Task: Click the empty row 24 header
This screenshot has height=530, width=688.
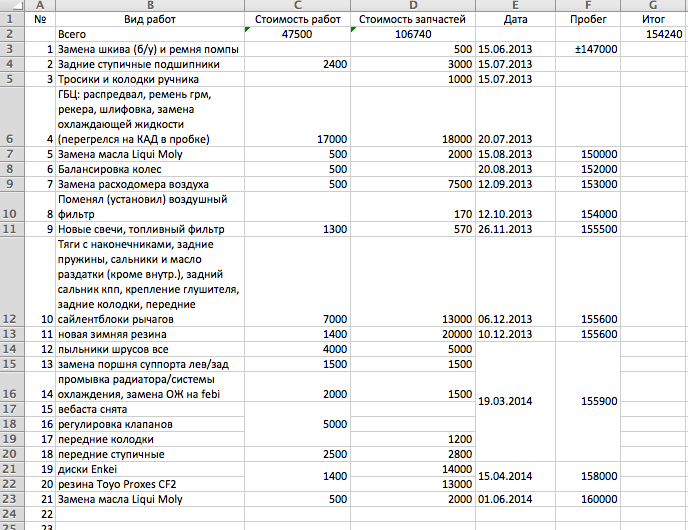Action: click(10, 513)
